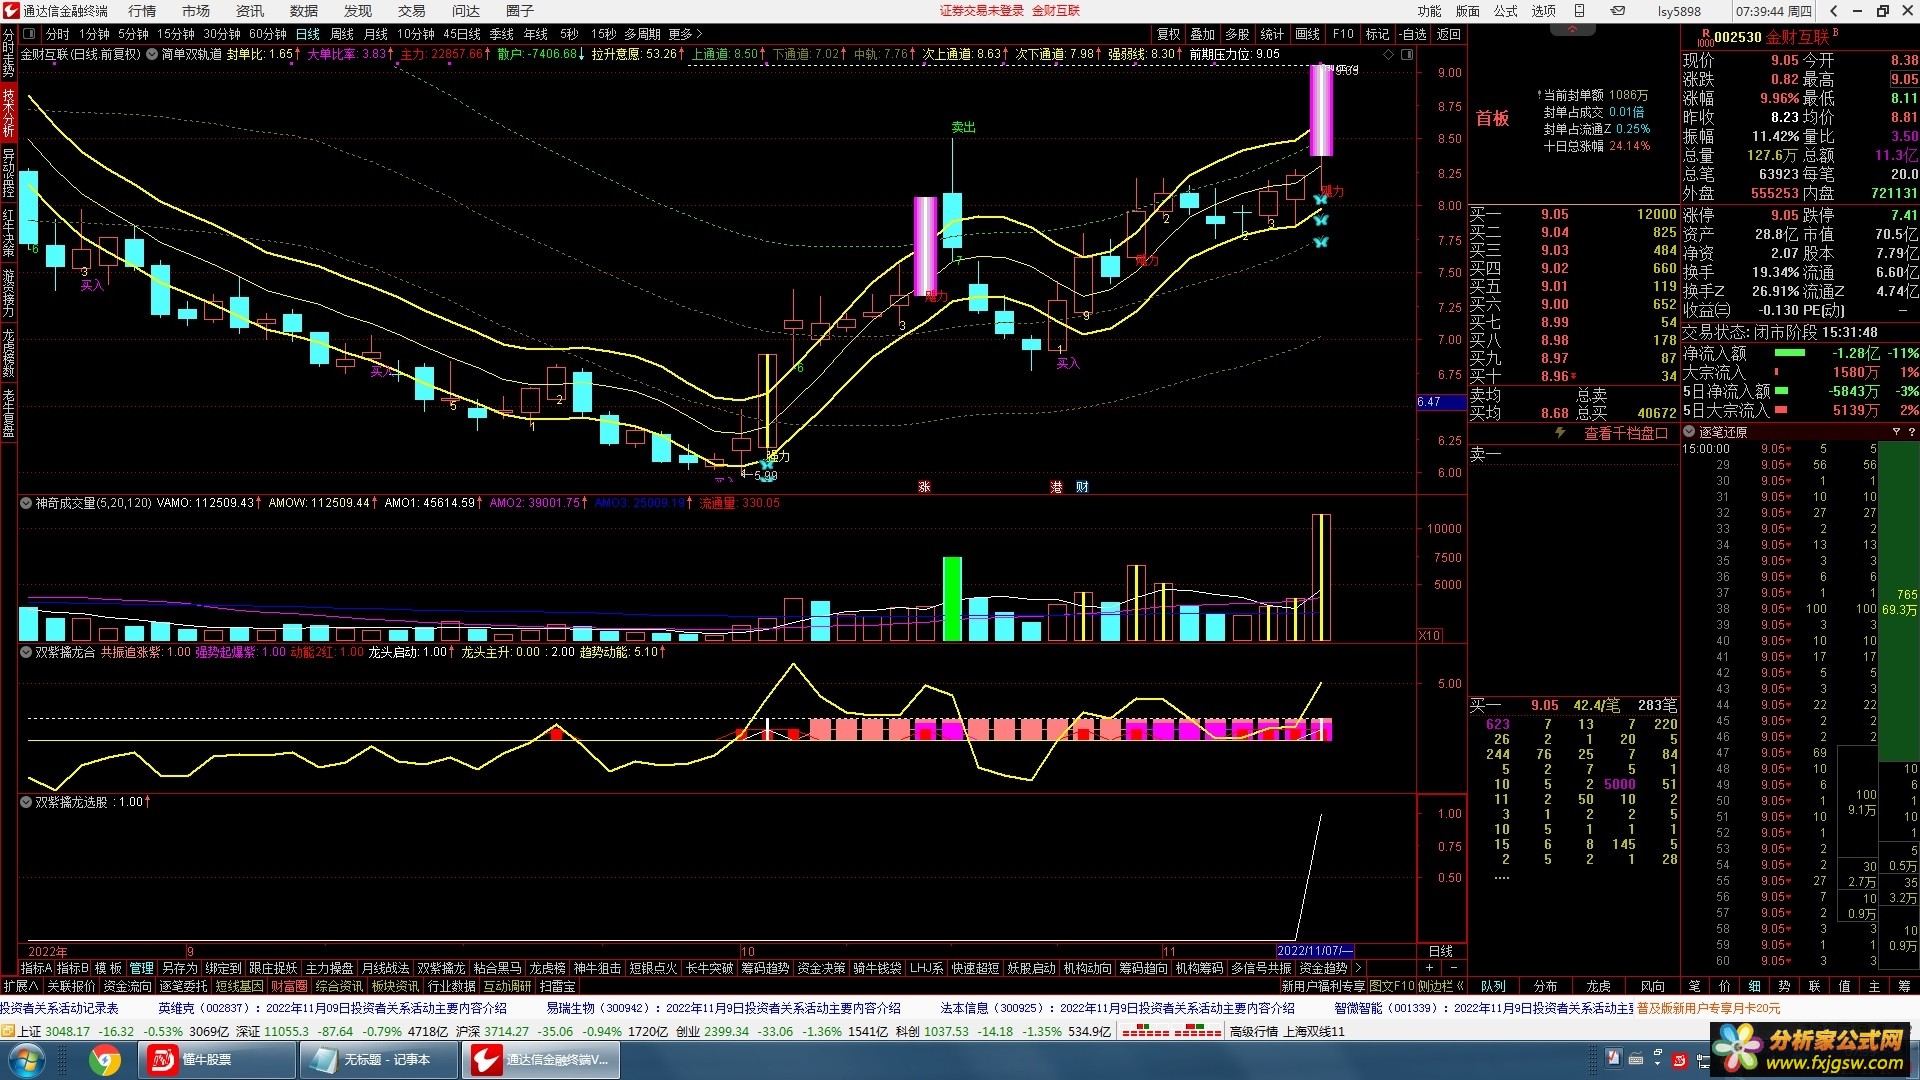Image resolution: width=1920 pixels, height=1080 pixels.
Task: Open the mail envelope icon in title bar
Action: point(1618,11)
